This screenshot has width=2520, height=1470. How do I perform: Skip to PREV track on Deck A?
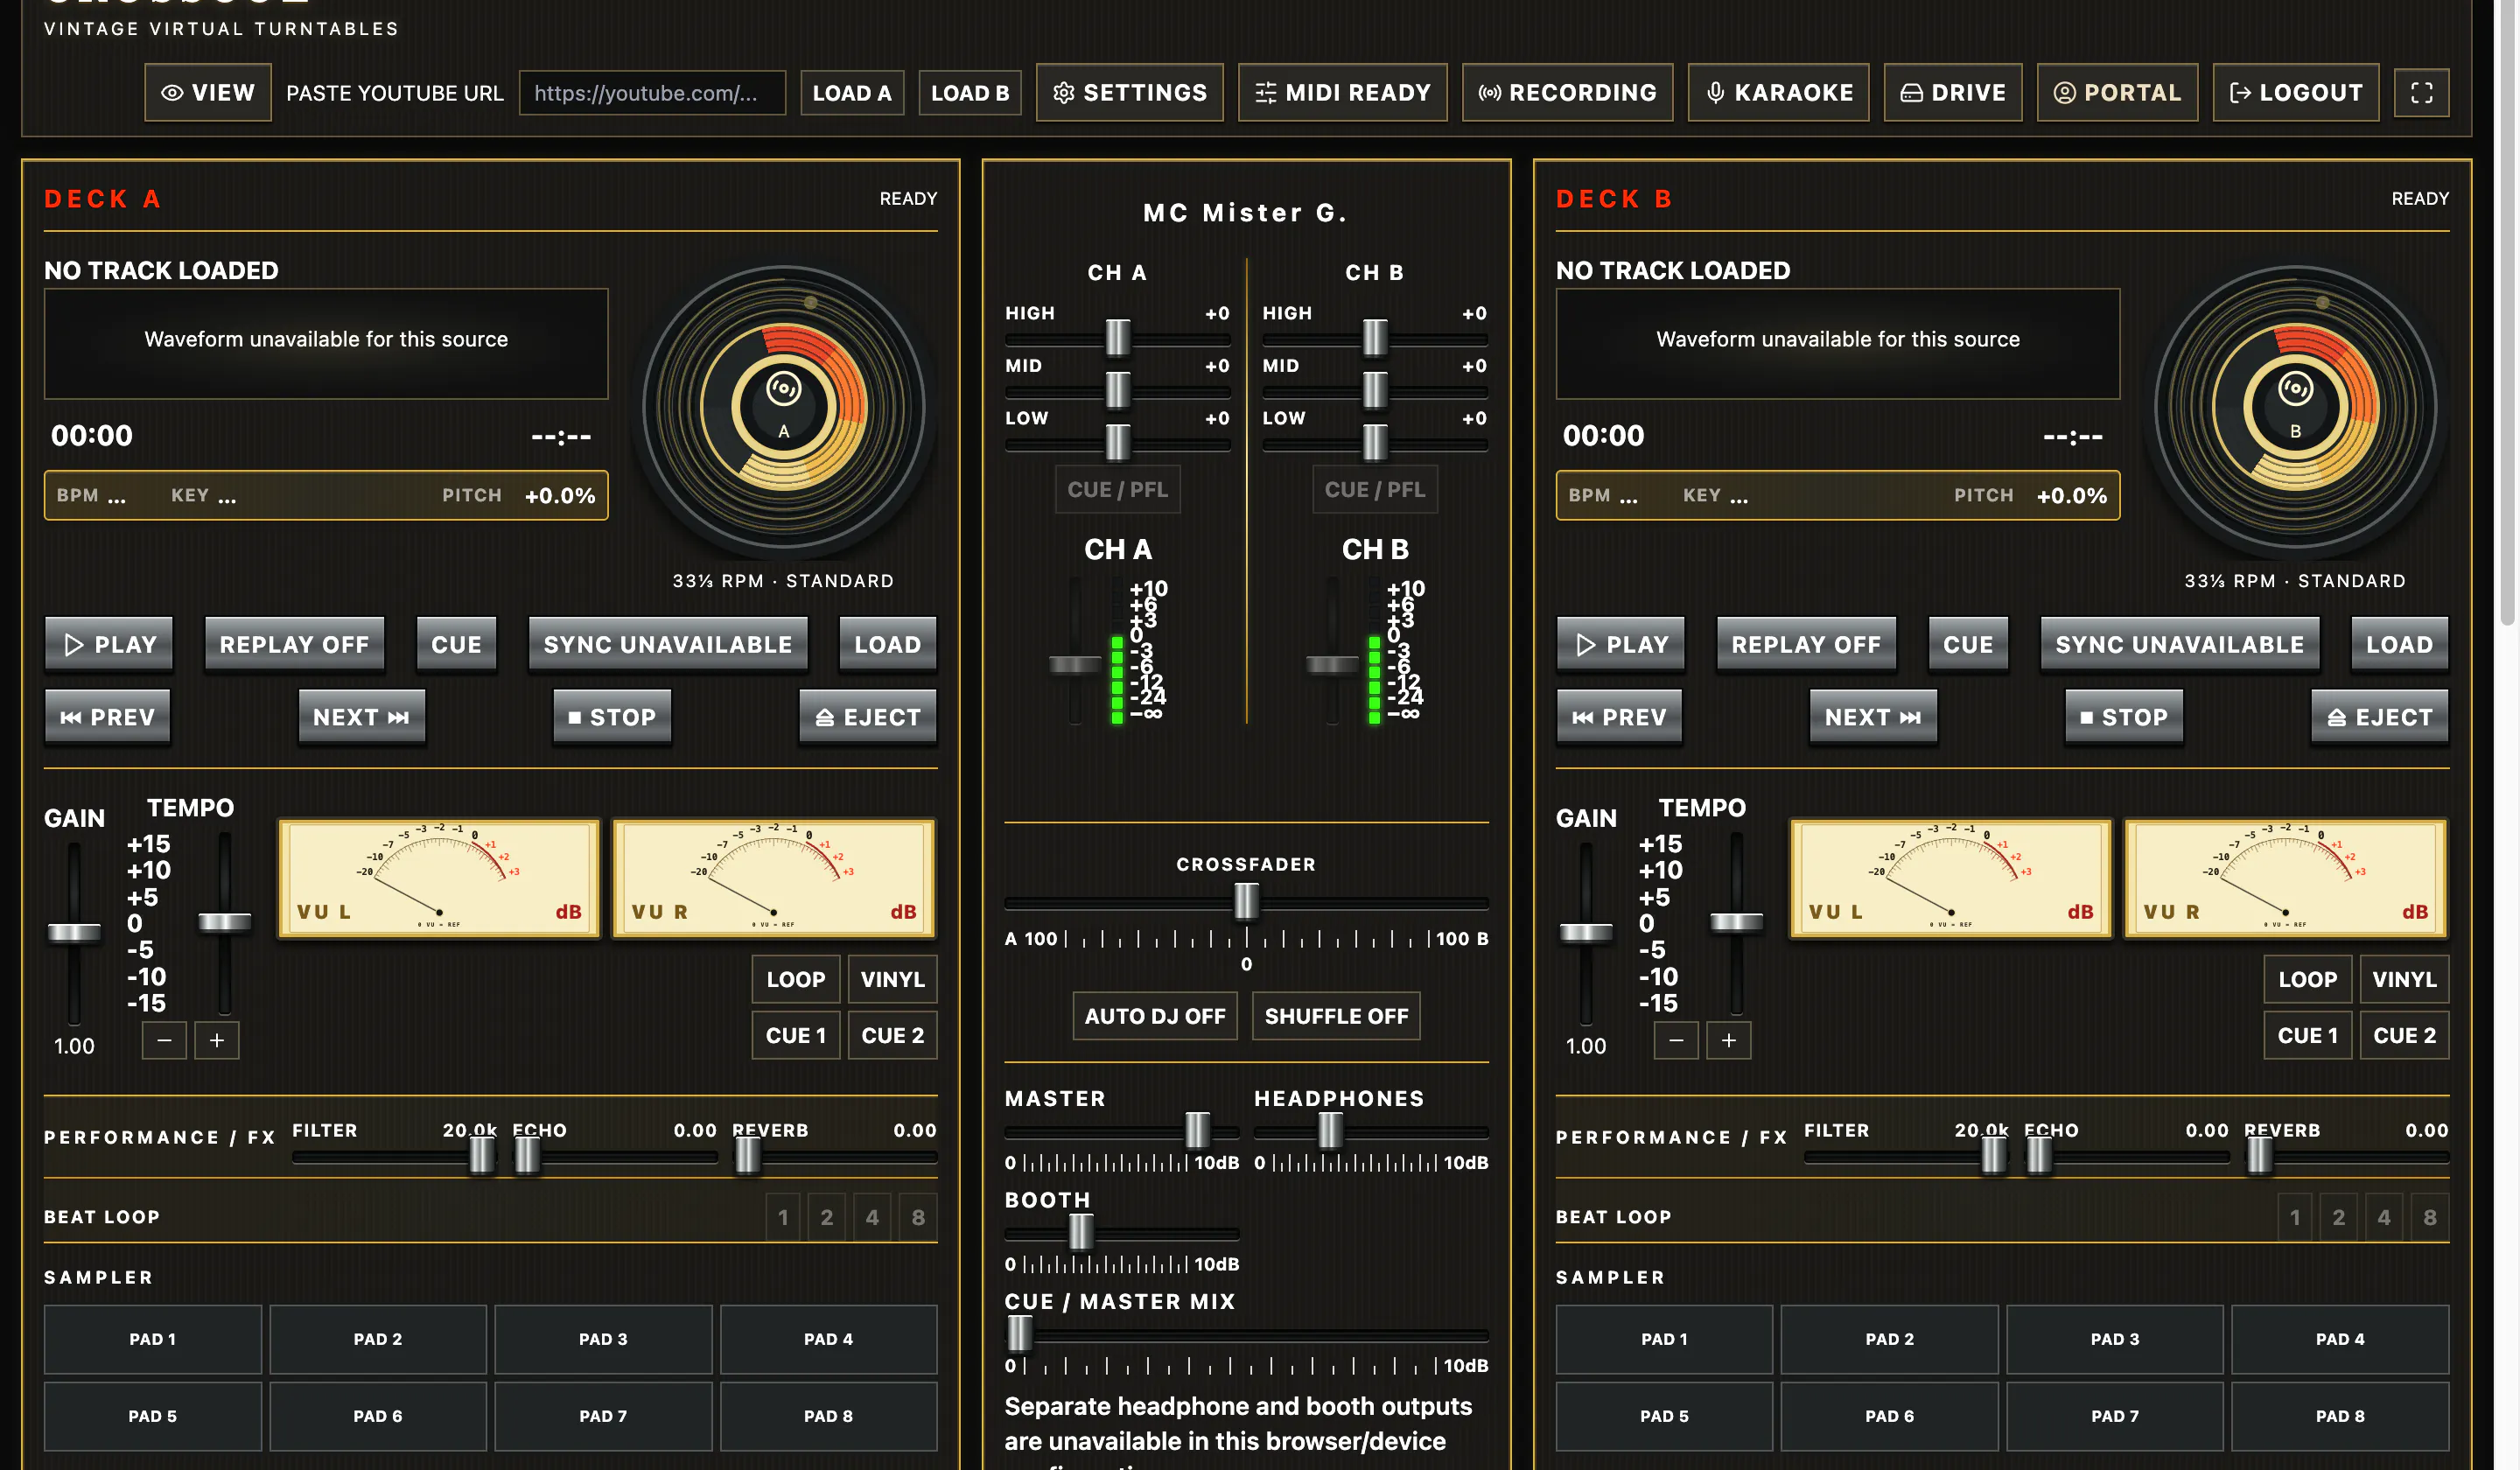pos(108,717)
